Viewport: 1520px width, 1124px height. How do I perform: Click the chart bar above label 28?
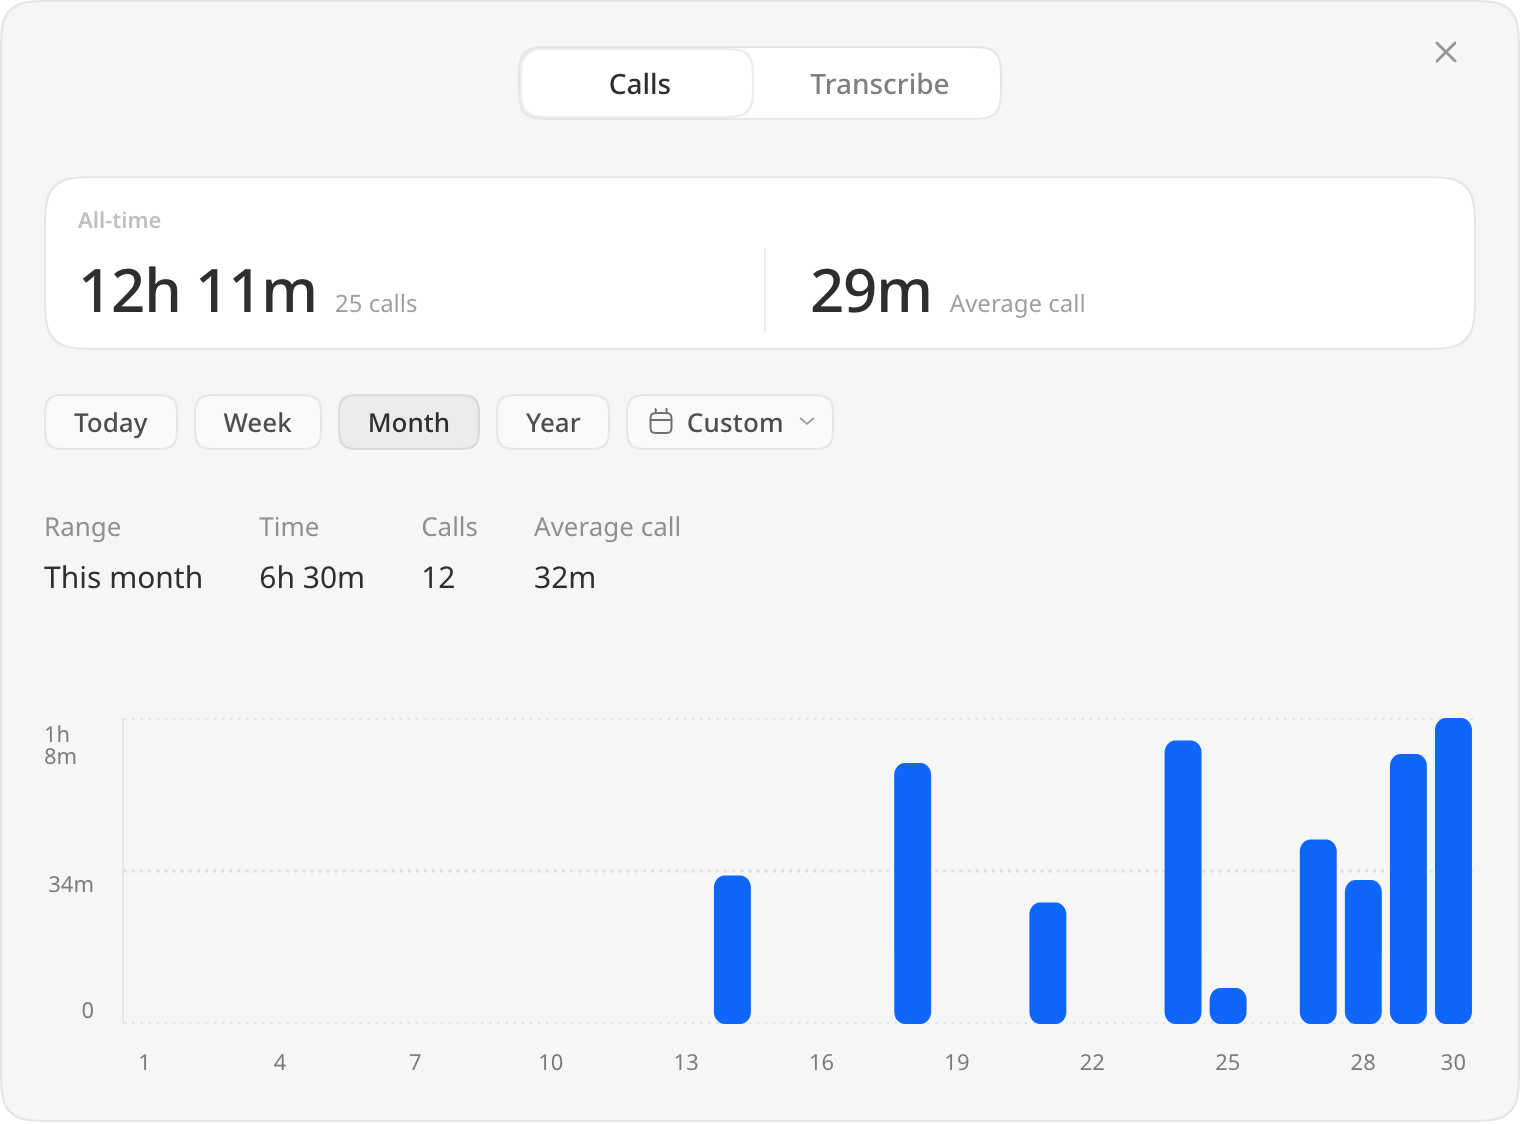(x=1363, y=952)
